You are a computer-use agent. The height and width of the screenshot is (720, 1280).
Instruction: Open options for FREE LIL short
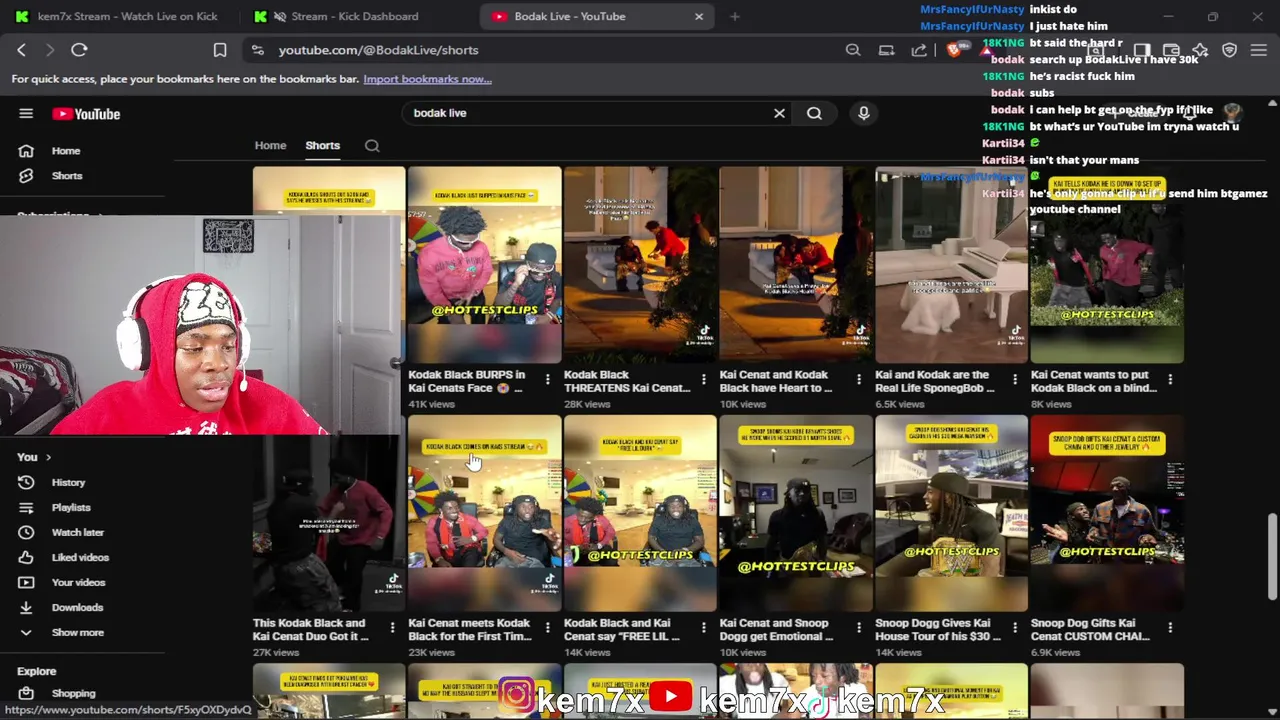703,627
